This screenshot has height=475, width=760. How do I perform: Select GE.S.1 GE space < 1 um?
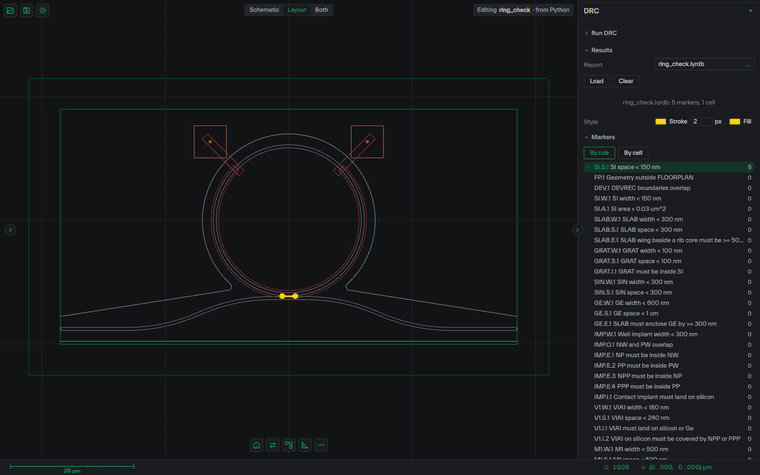[x=668, y=313]
